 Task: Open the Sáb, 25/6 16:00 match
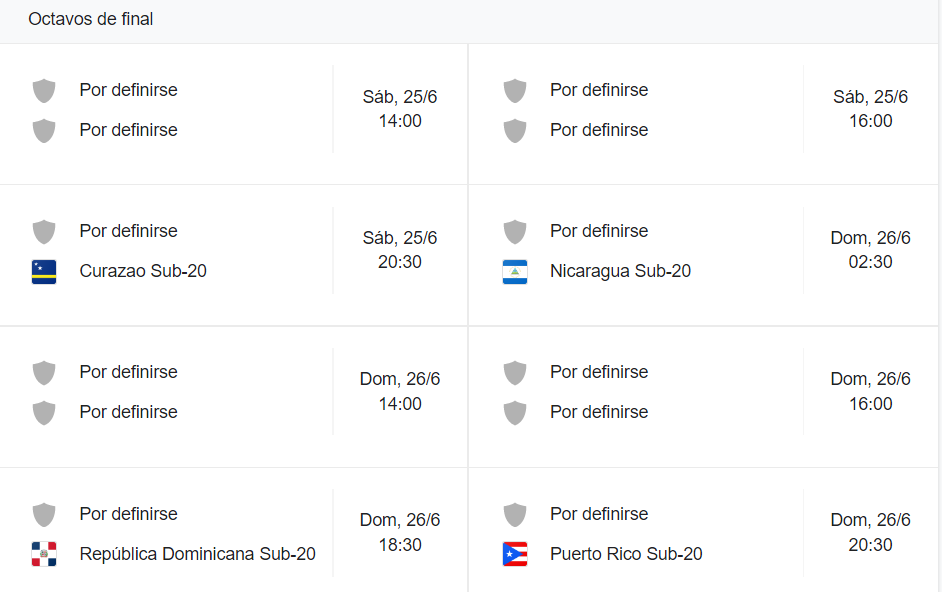(x=703, y=114)
